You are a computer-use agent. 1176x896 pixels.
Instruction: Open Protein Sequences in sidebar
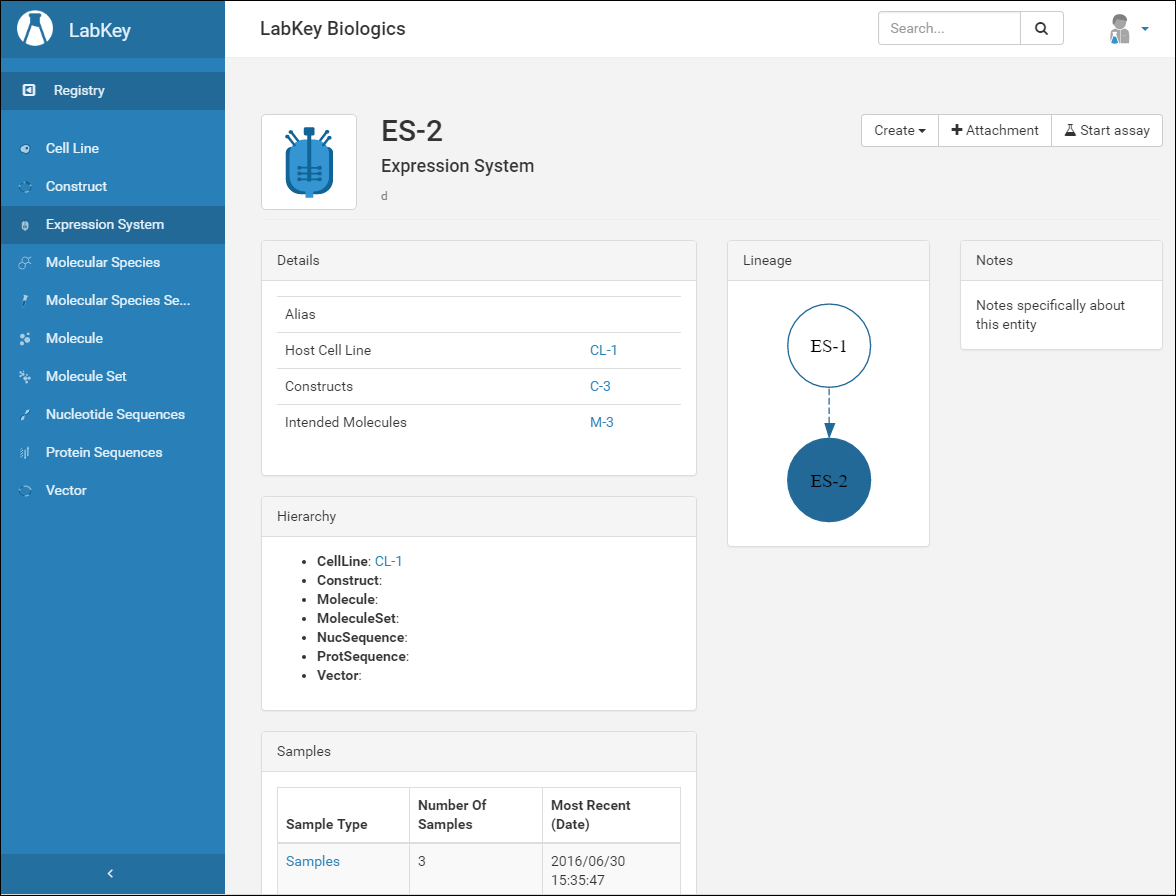coord(112,453)
